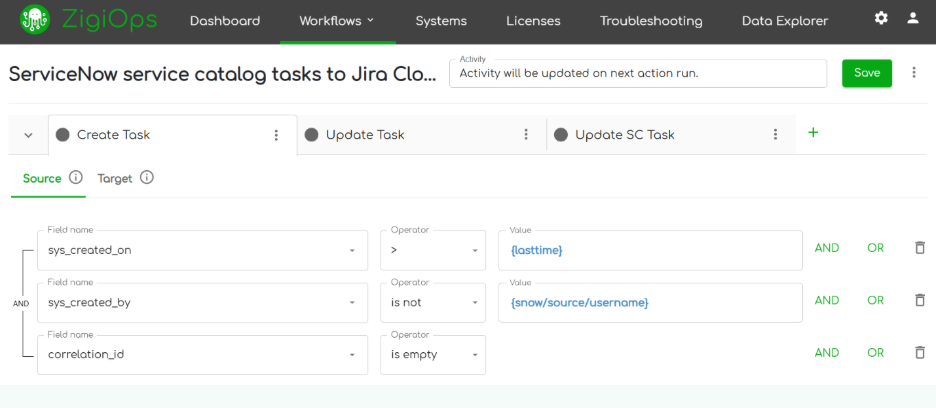Add OR condition after sys_created_by row
The width and height of the screenshot is (936, 408).
click(875, 300)
